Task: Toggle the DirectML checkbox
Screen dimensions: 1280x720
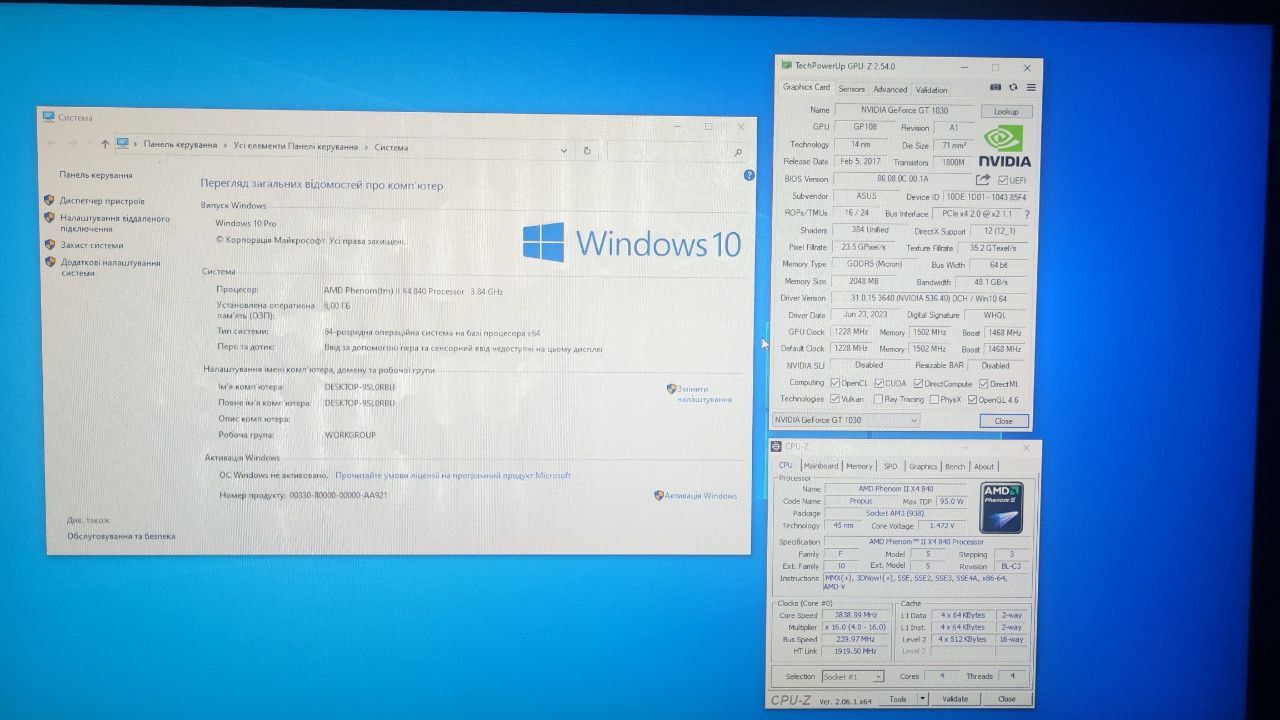Action: coord(984,384)
